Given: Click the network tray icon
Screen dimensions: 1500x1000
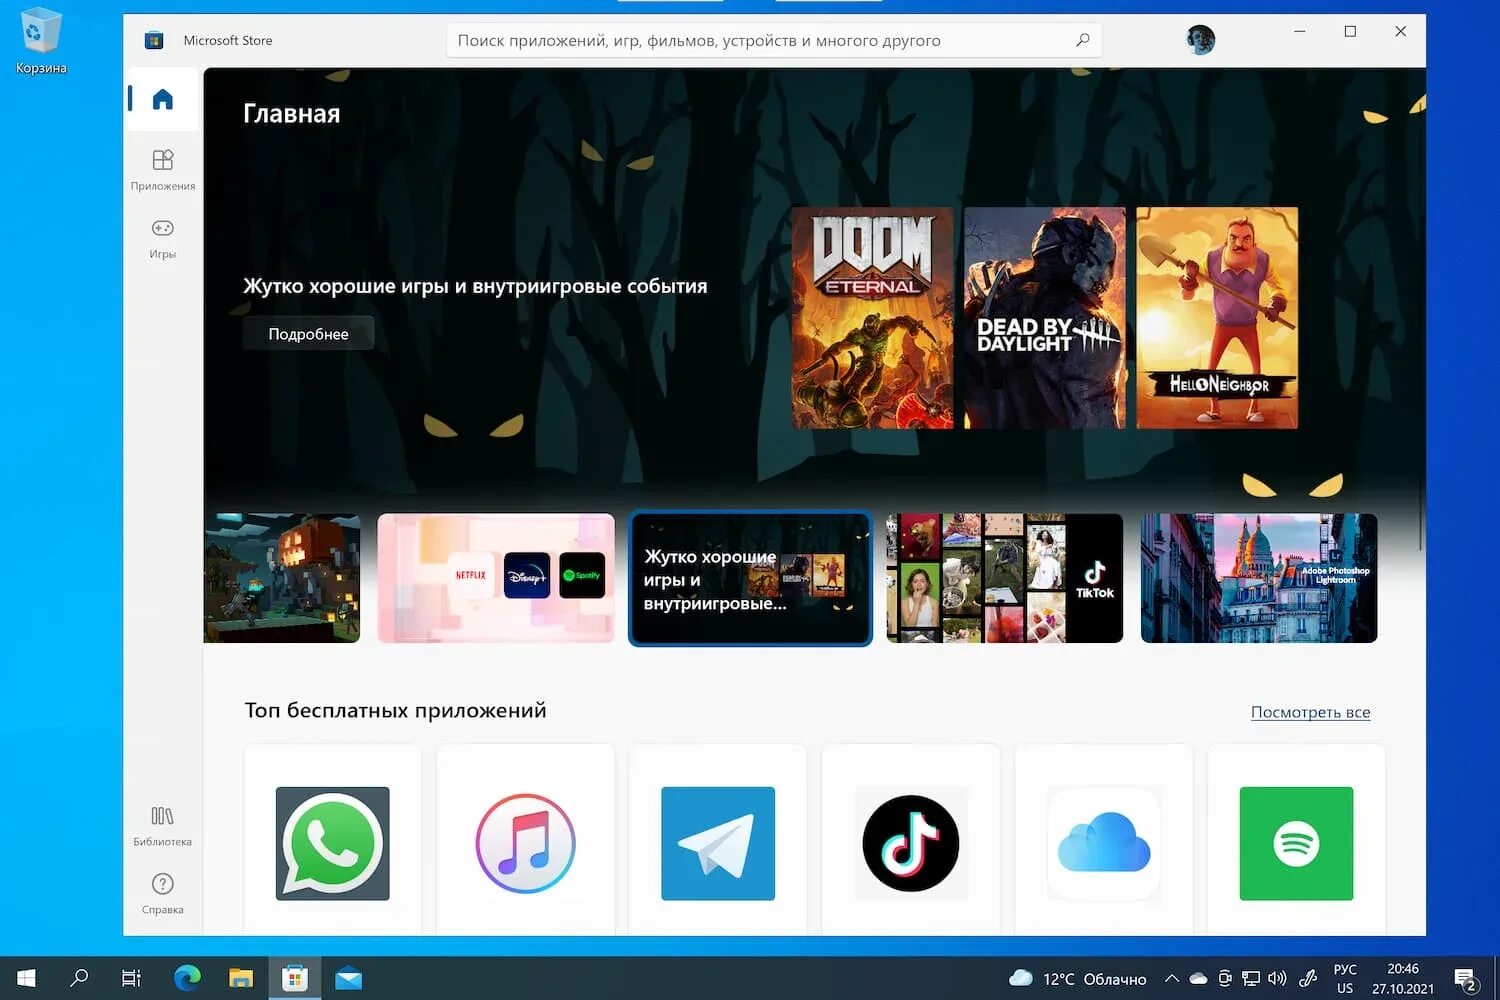Looking at the screenshot, I should [x=1251, y=978].
